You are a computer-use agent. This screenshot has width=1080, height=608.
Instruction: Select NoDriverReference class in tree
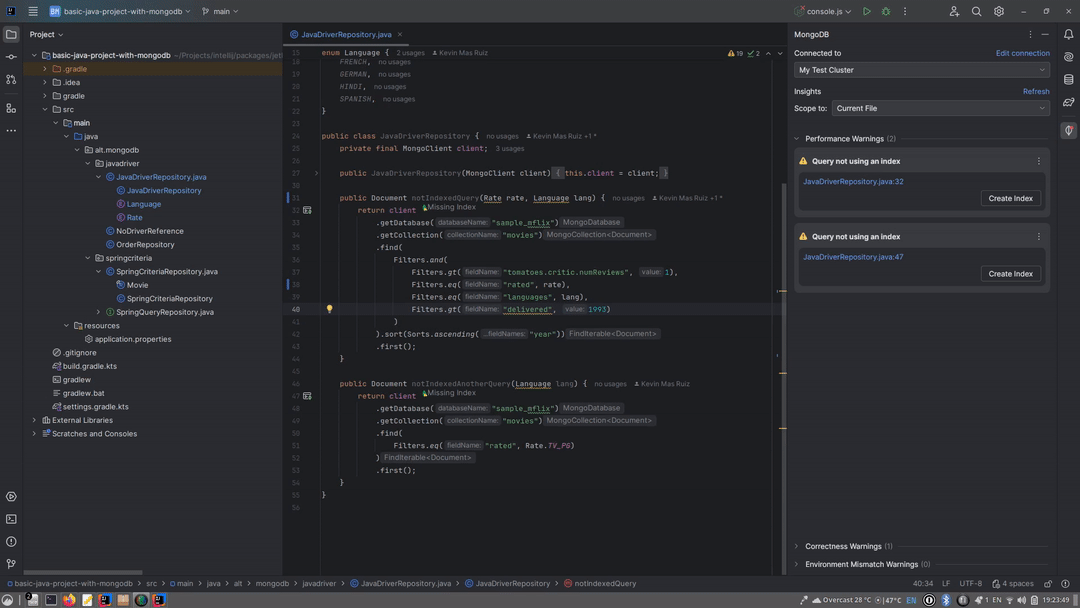149,231
